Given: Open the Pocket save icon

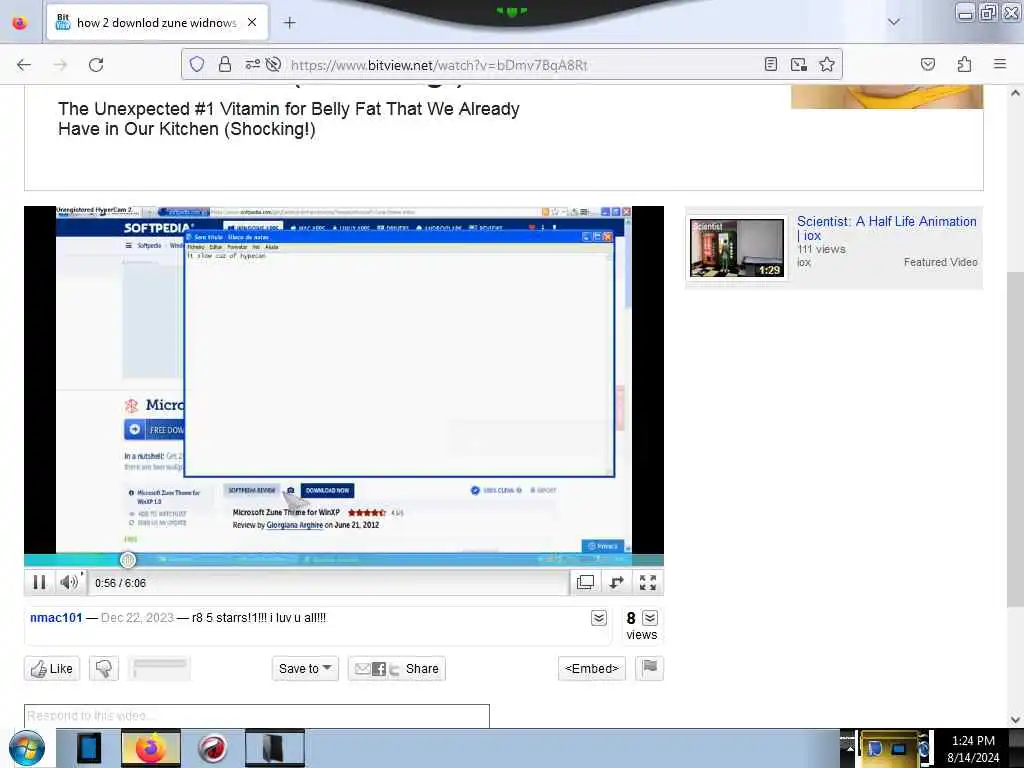Looking at the screenshot, I should [x=927, y=64].
